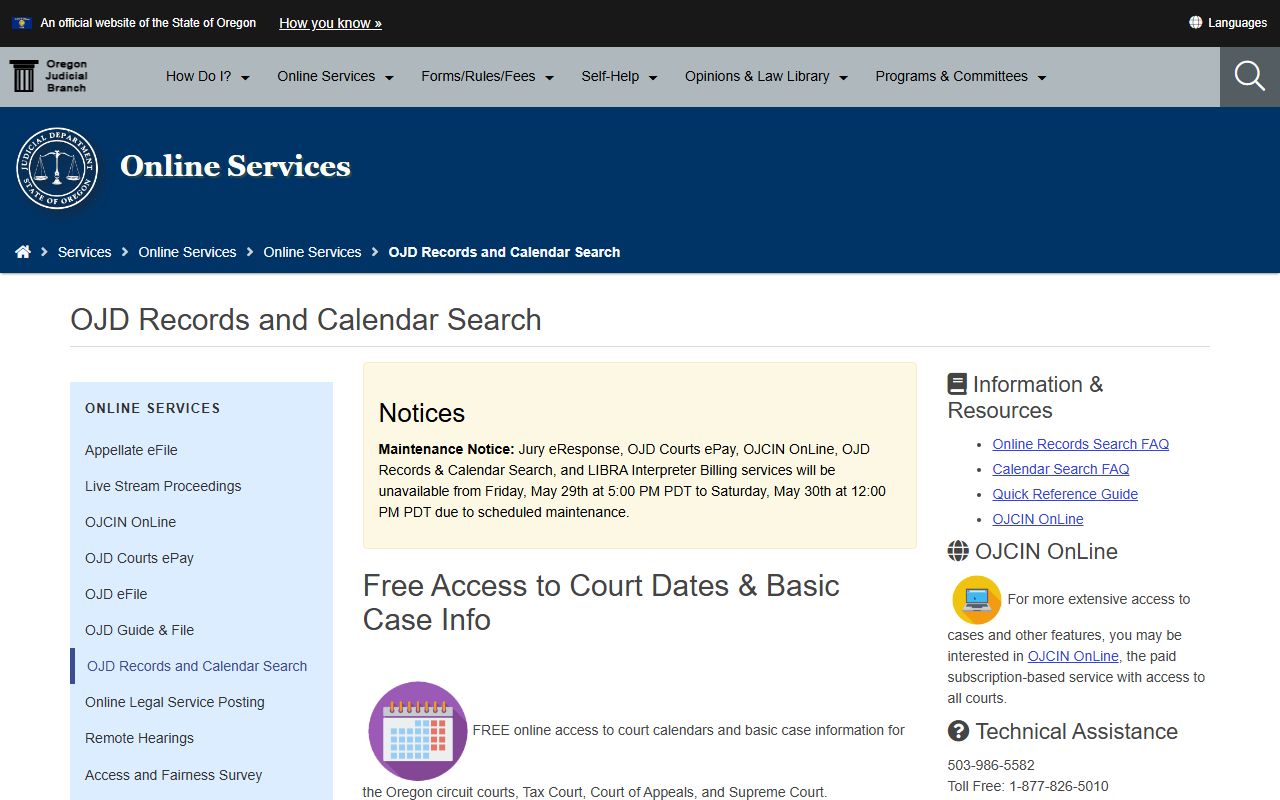
Task: Go to home via breadcrumb house icon
Action: (x=23, y=252)
